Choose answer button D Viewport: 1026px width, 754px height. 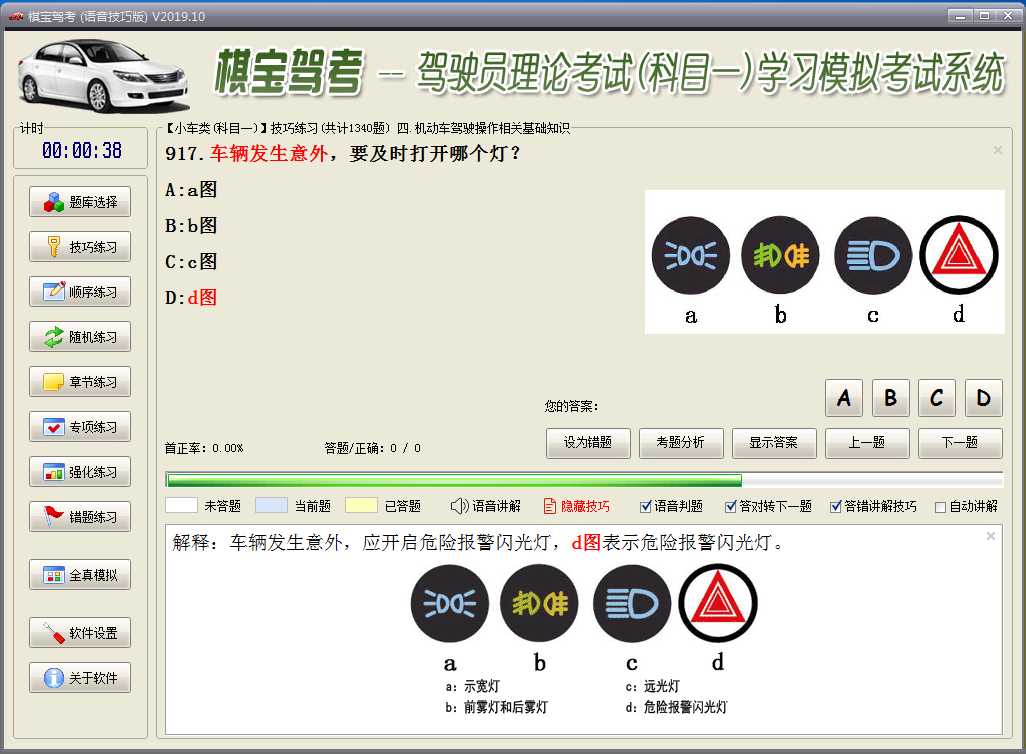983,398
